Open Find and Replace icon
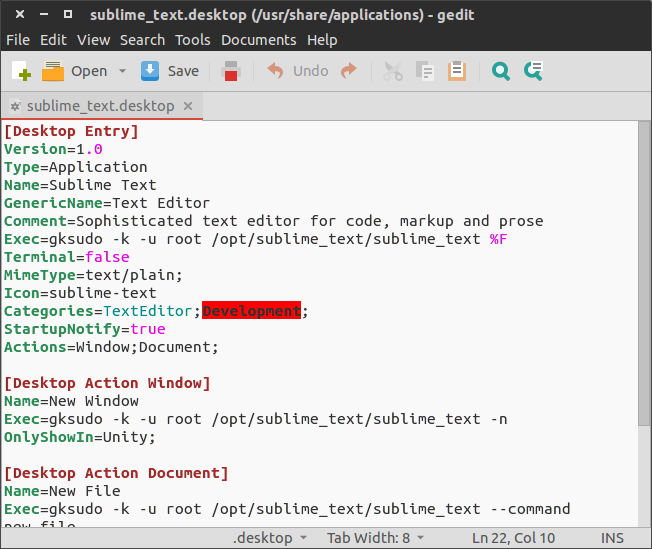This screenshot has width=652, height=549. (x=533, y=71)
